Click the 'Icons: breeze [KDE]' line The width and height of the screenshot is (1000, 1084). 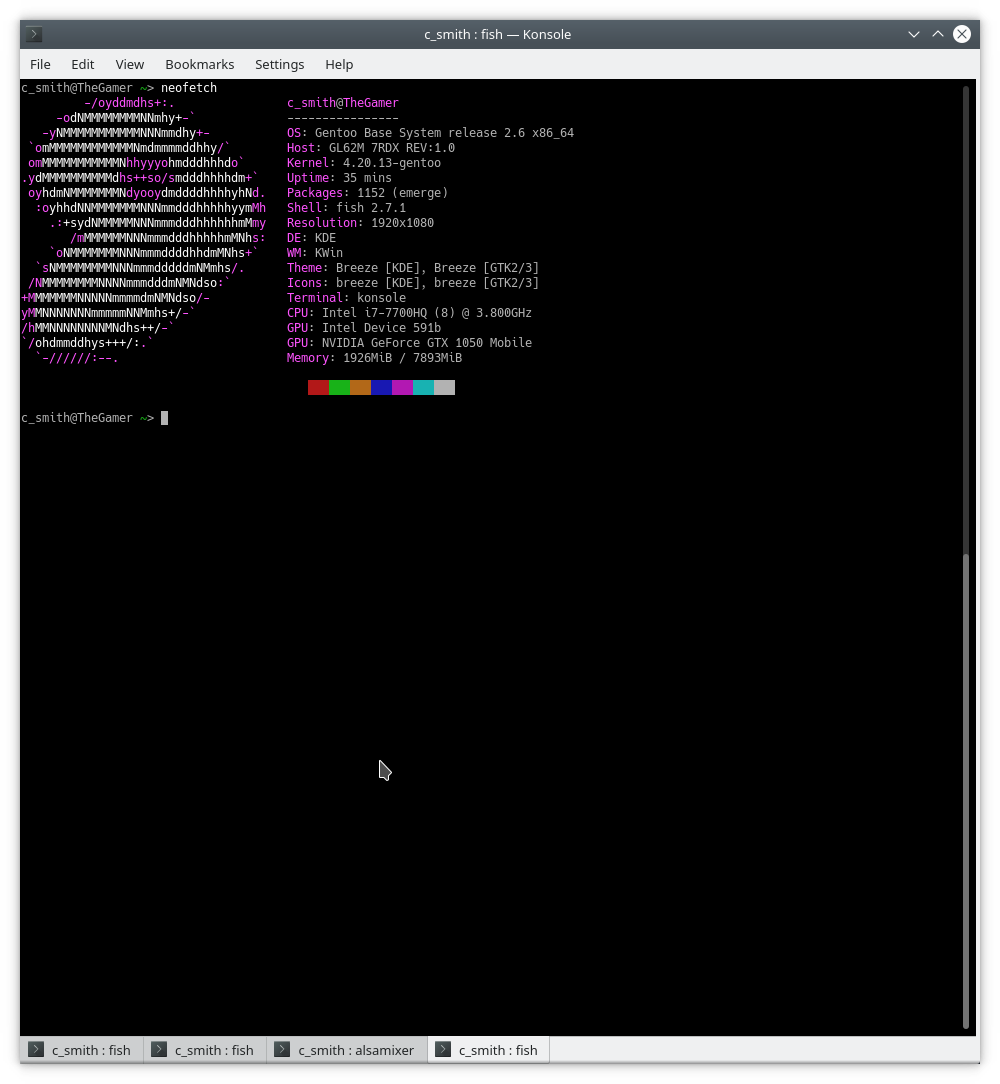coord(413,283)
